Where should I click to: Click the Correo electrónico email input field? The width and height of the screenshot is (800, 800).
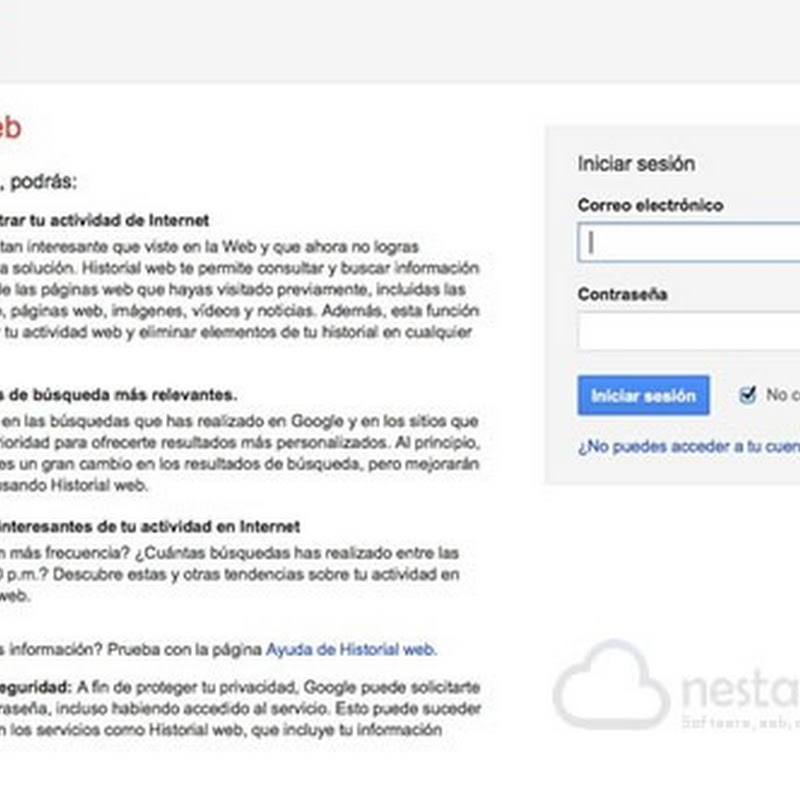coord(689,242)
